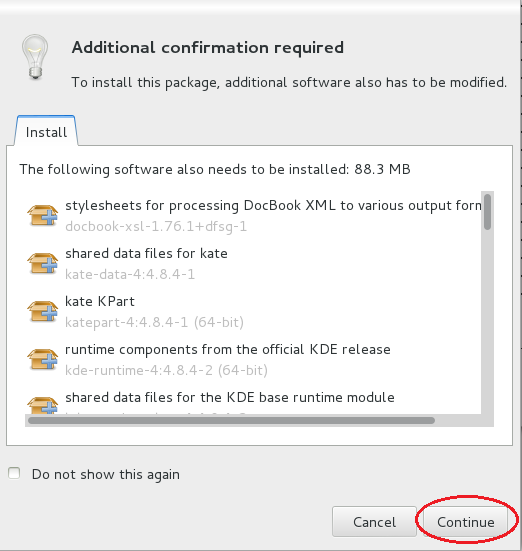Viewport: 522px width, 551px height.
Task: Click the katepart-4:4.8.4-1 (64-bit) version text
Action: coord(154,322)
